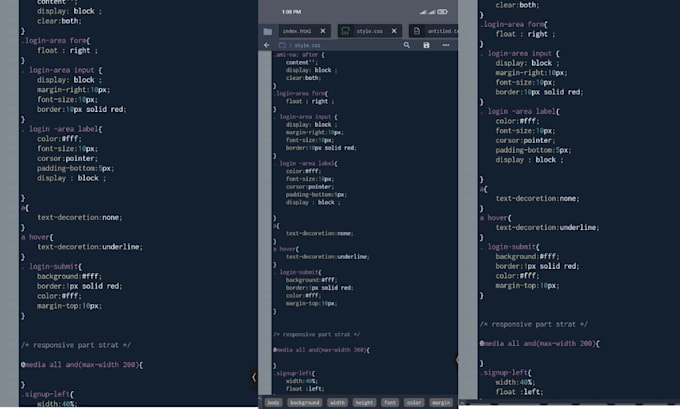Click 'text-decoretion:none;' in the phone editor
Image resolution: width=680 pixels, height=409 pixels.
tap(319, 233)
